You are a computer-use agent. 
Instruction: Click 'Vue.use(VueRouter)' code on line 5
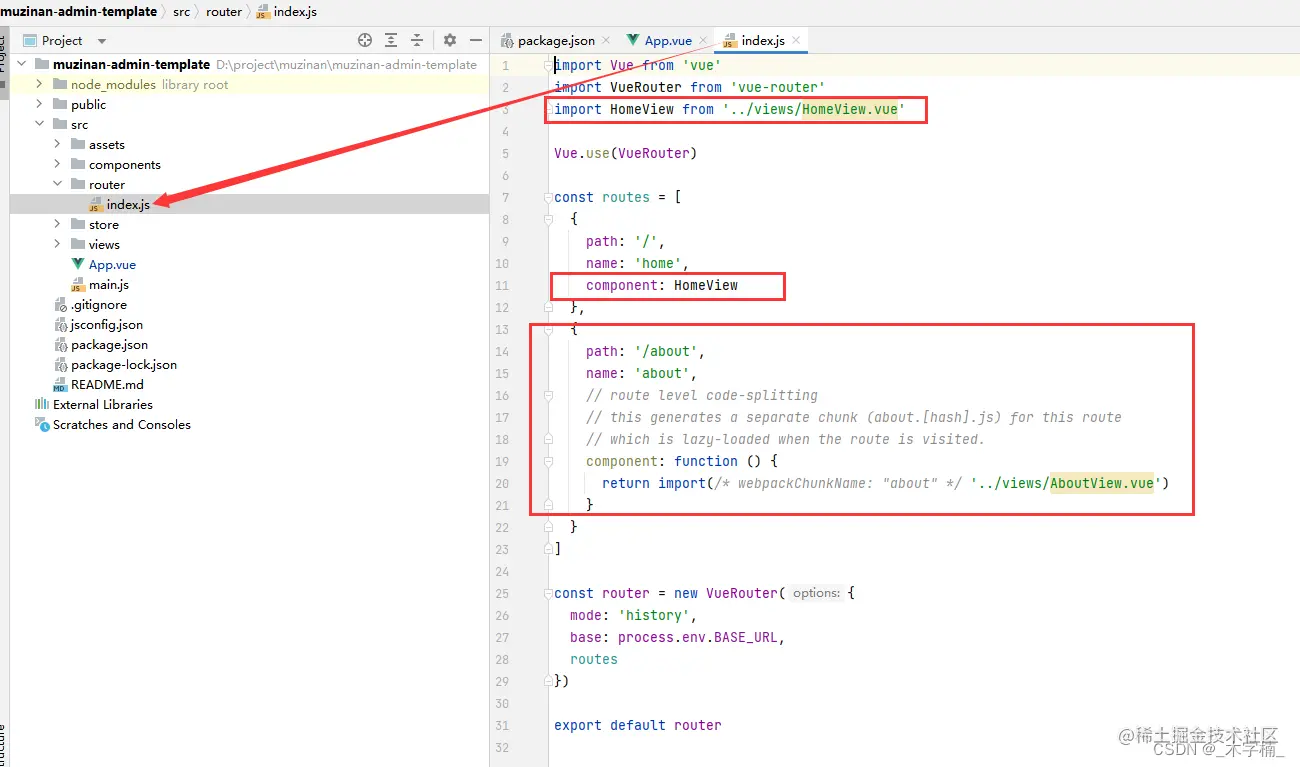[625, 153]
